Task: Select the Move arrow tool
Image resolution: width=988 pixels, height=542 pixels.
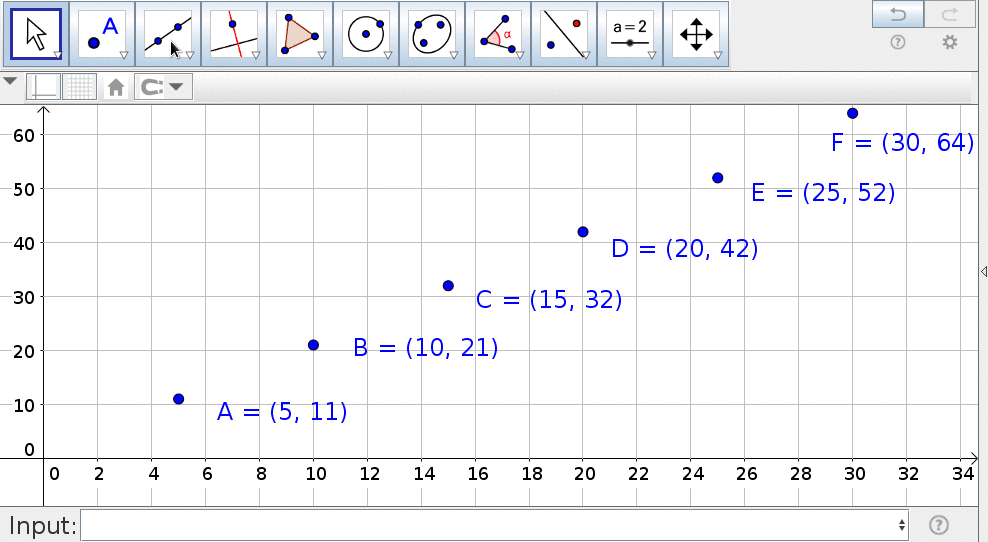Action: (36, 33)
